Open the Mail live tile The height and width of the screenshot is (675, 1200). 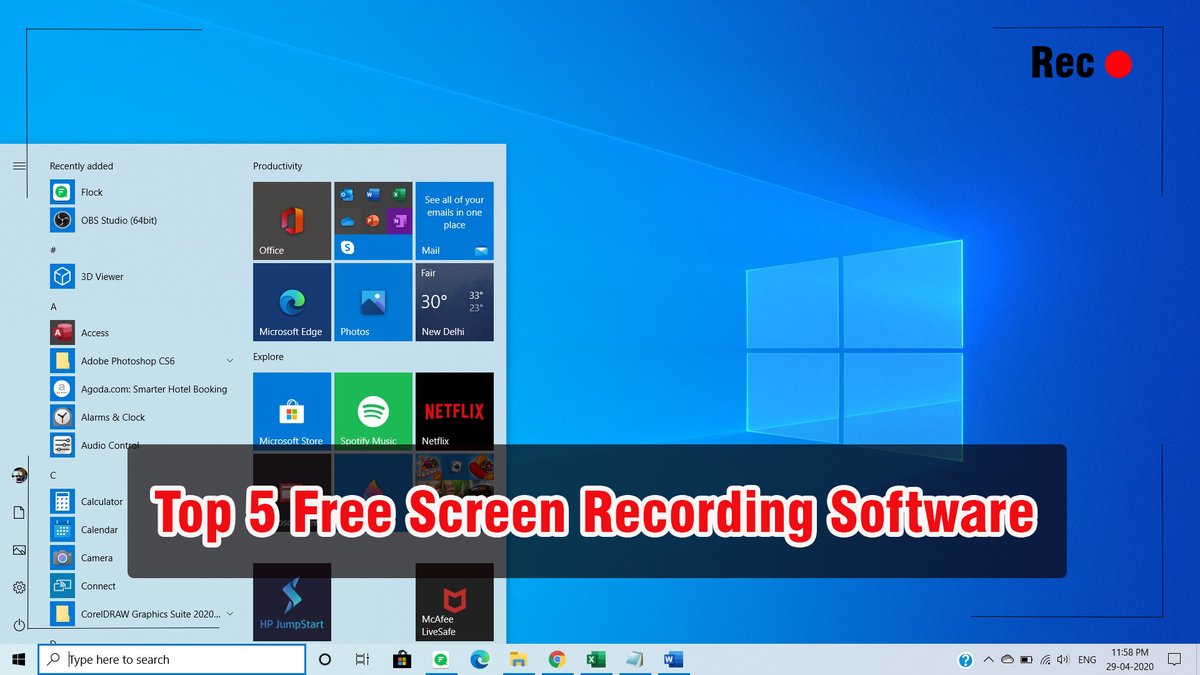[x=454, y=221]
